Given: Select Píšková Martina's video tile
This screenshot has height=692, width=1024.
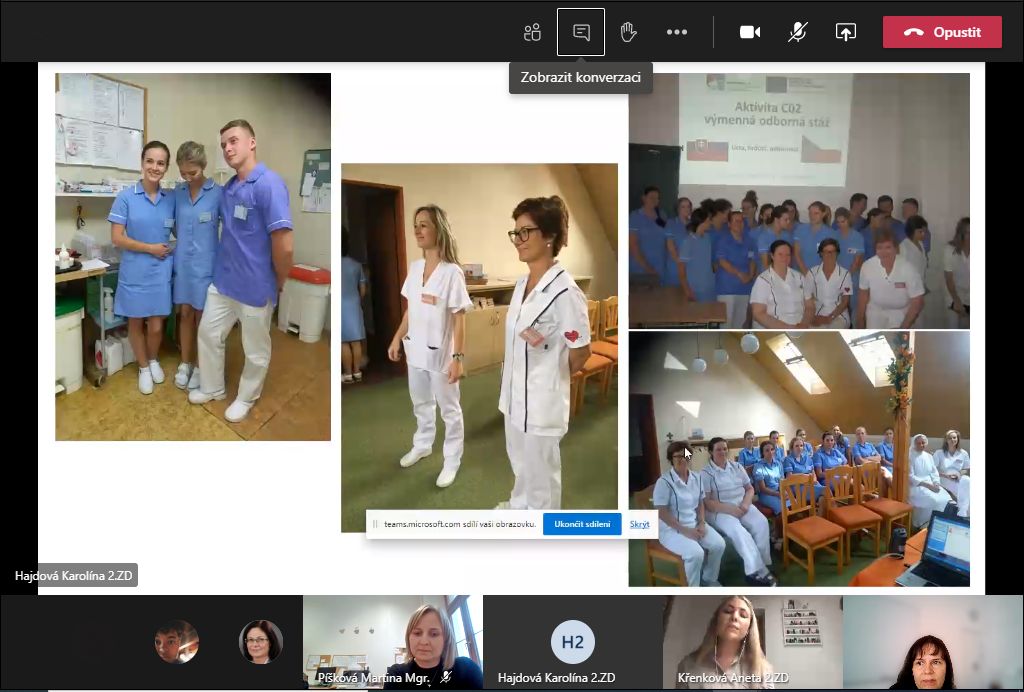Looking at the screenshot, I should [392, 642].
